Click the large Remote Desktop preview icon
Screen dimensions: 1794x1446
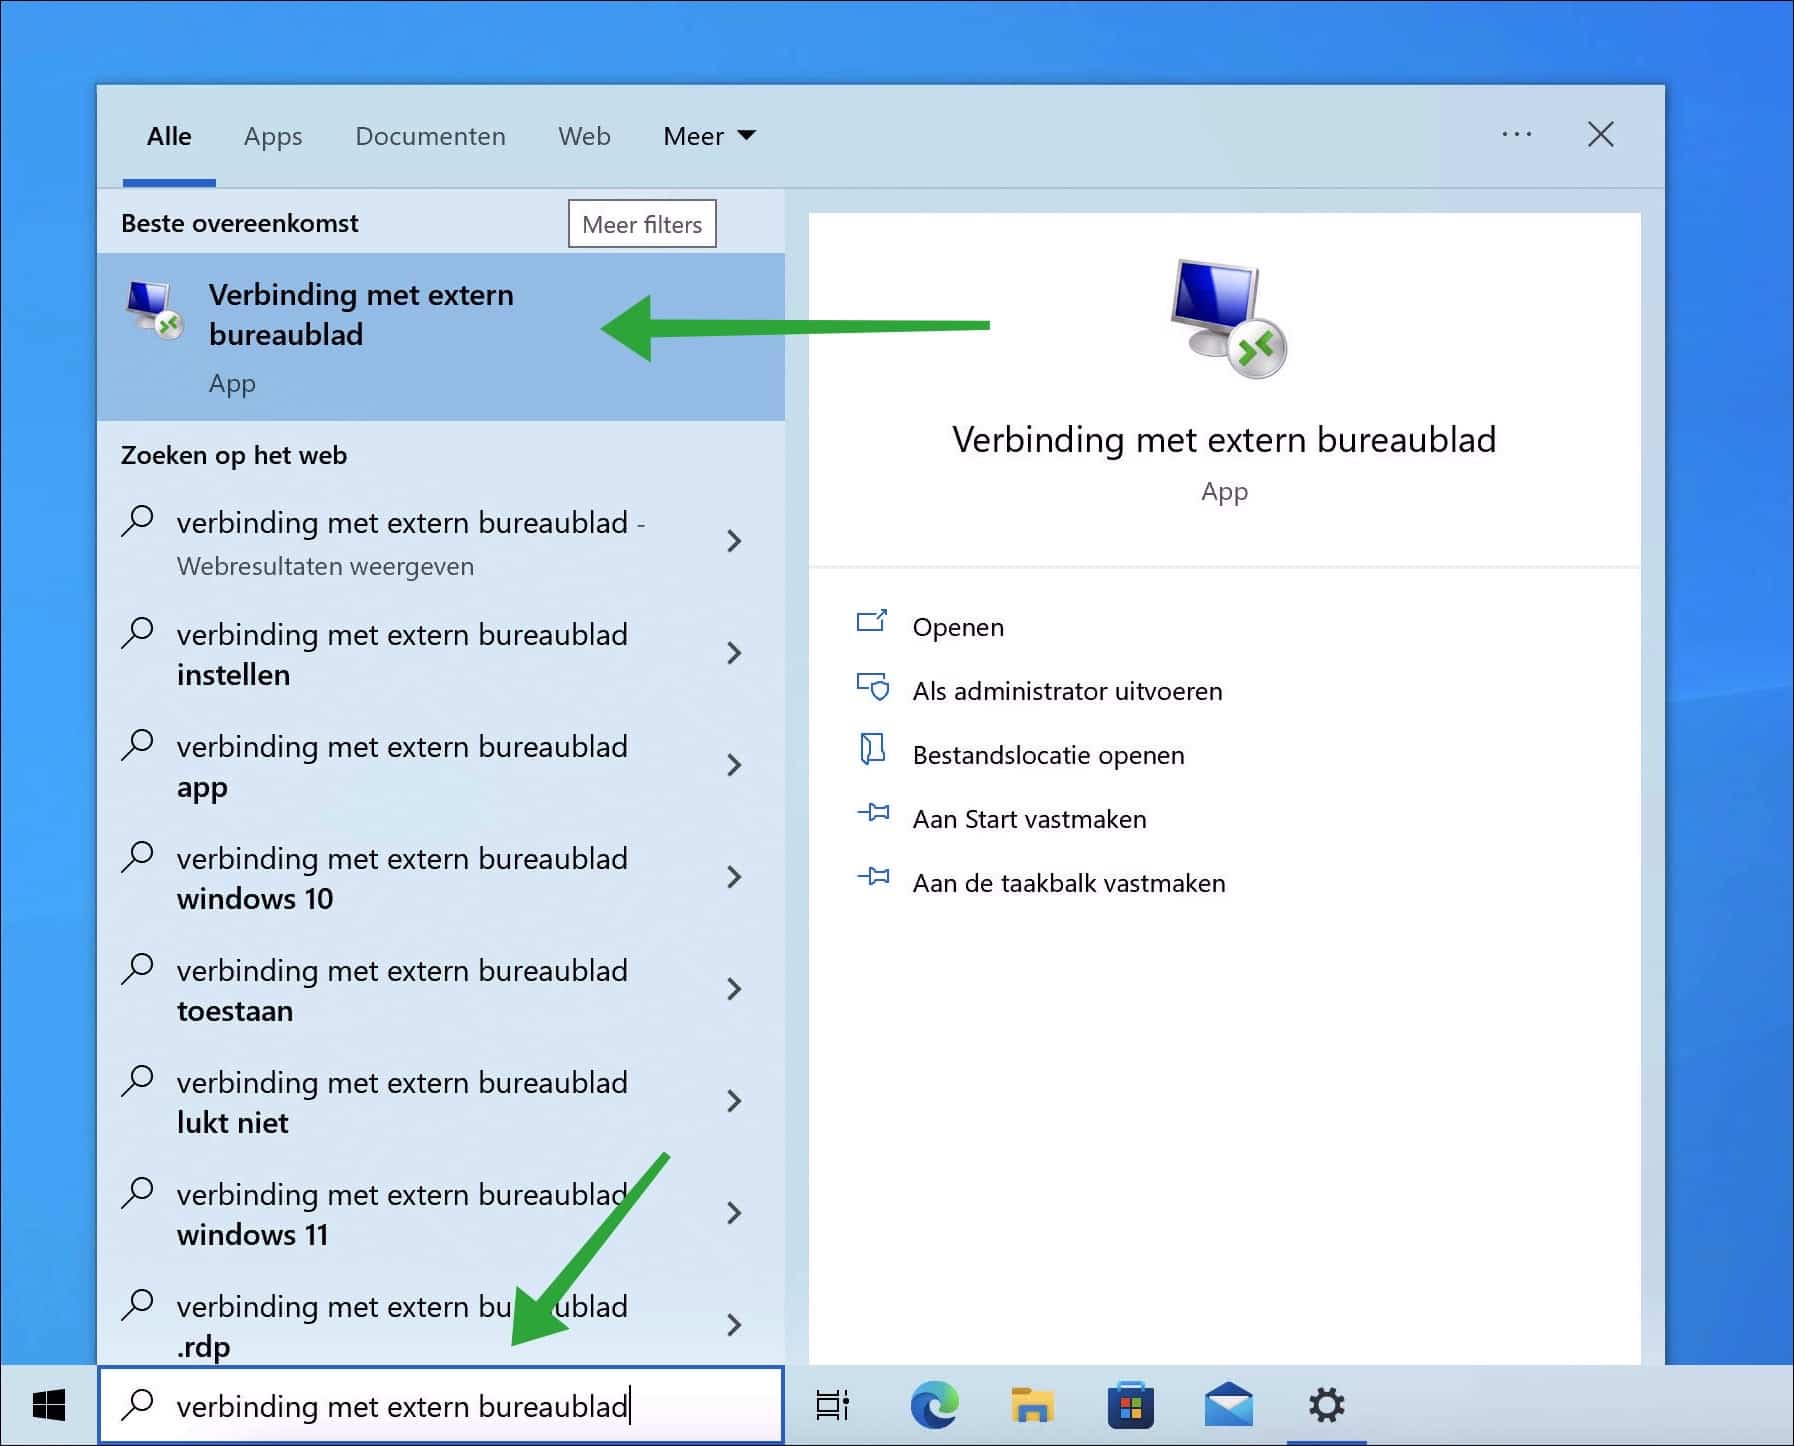point(1224,318)
